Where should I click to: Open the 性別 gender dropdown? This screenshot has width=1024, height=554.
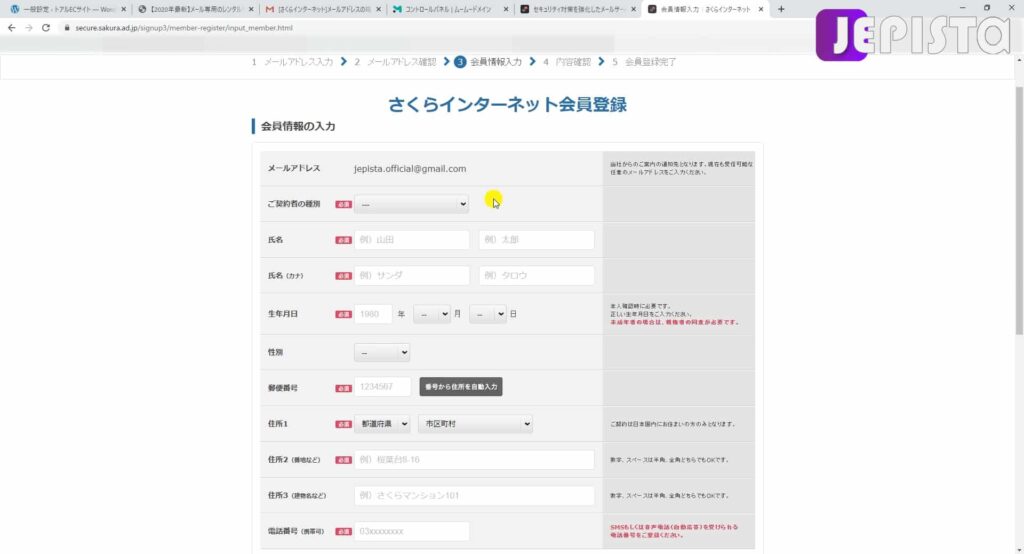tap(382, 353)
